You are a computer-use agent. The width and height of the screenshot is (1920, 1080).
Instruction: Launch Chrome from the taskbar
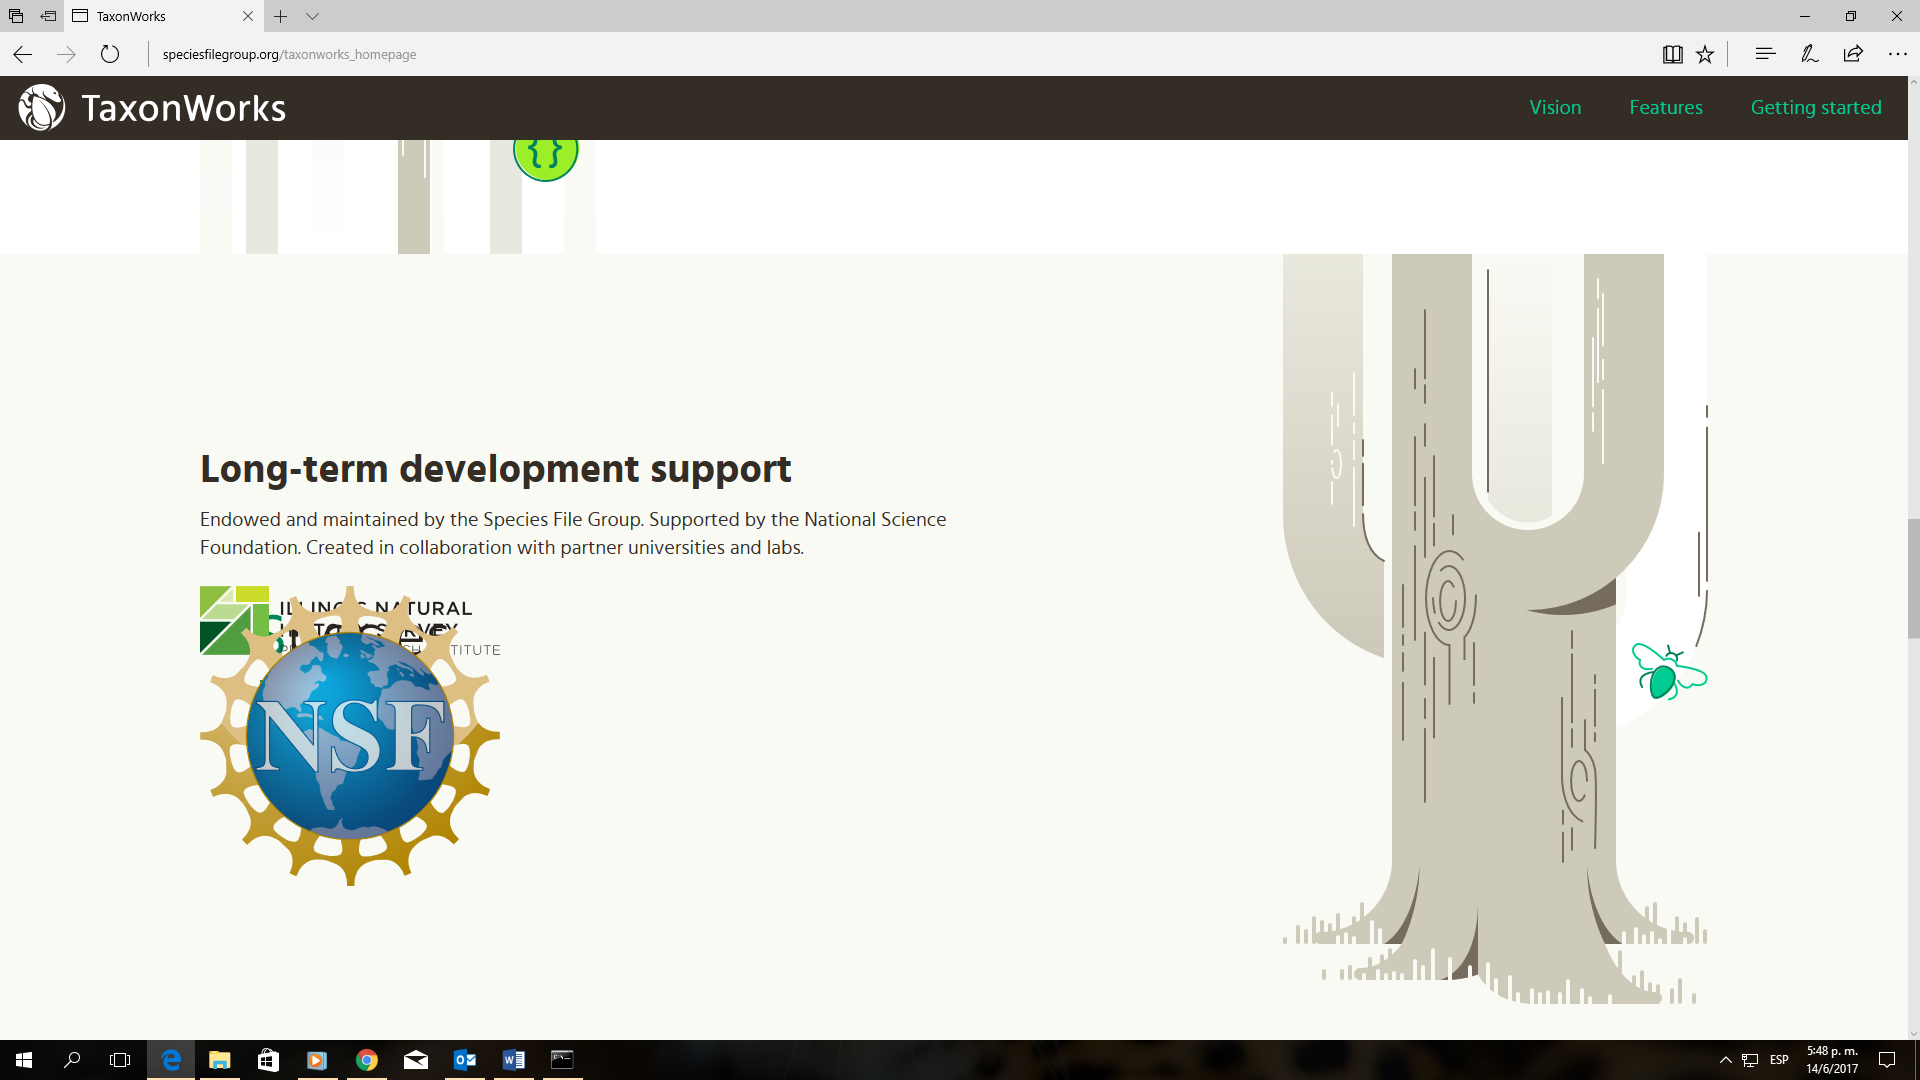pos(367,1060)
